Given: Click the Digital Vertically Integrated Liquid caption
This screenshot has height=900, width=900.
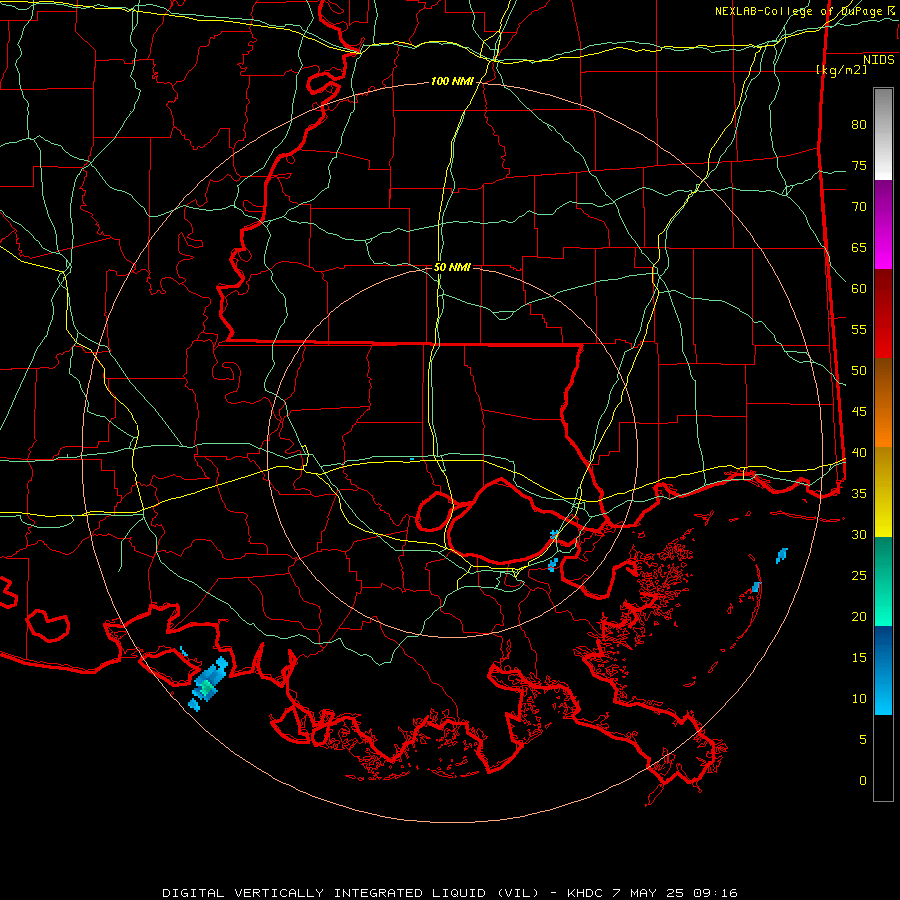Looking at the screenshot, I should coord(449,893).
